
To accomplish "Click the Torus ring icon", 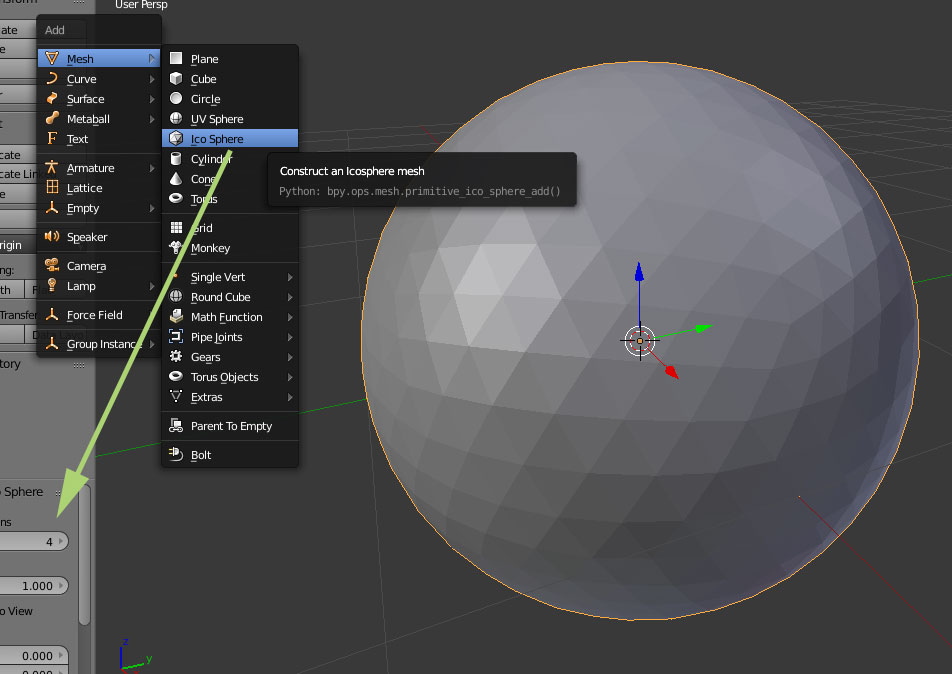I will click(x=176, y=198).
